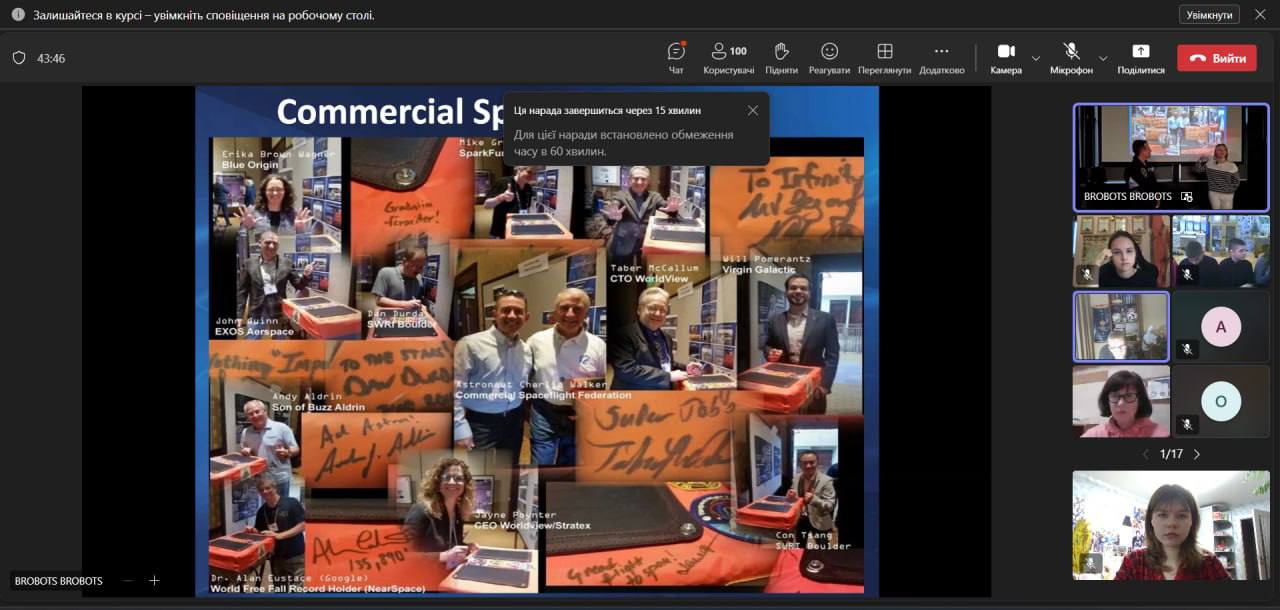Leave the meeting with Вийти button

(1217, 58)
